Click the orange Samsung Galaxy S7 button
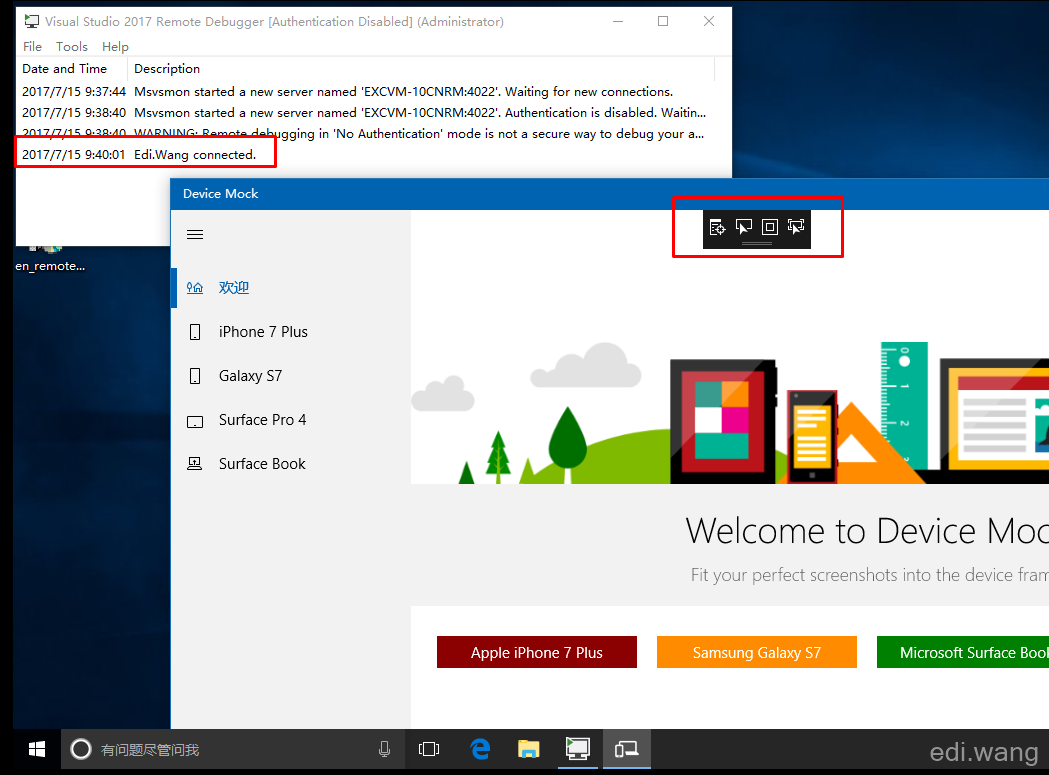The height and width of the screenshot is (775, 1049). (x=757, y=653)
